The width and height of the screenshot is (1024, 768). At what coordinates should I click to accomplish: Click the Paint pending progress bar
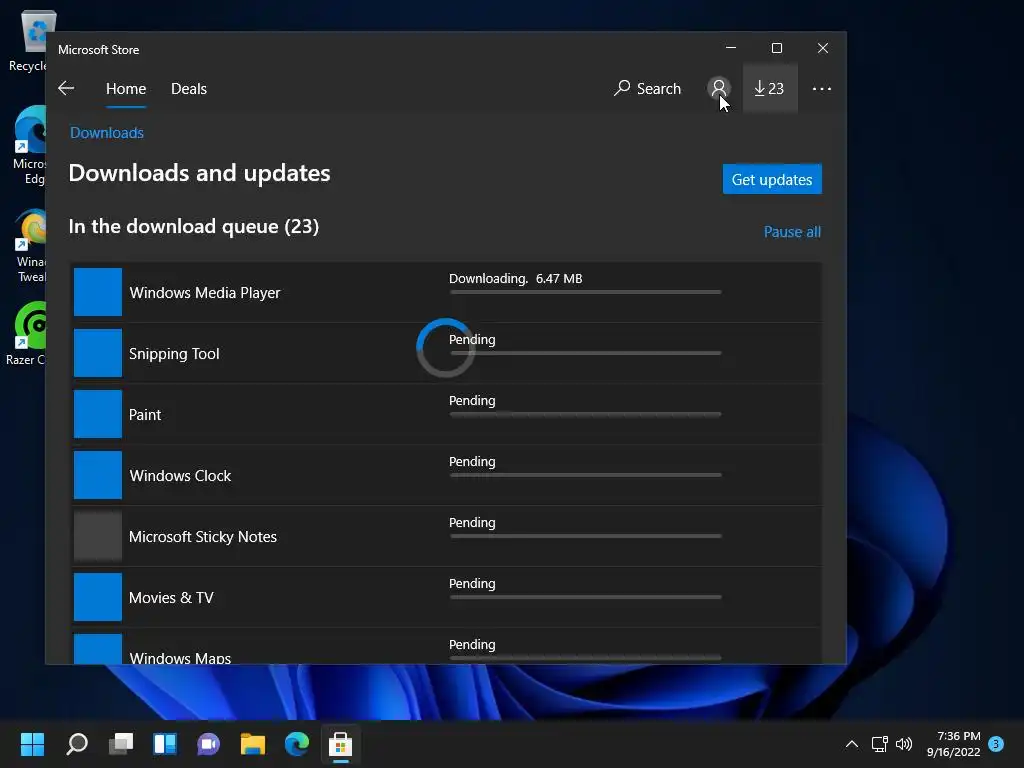coord(585,414)
